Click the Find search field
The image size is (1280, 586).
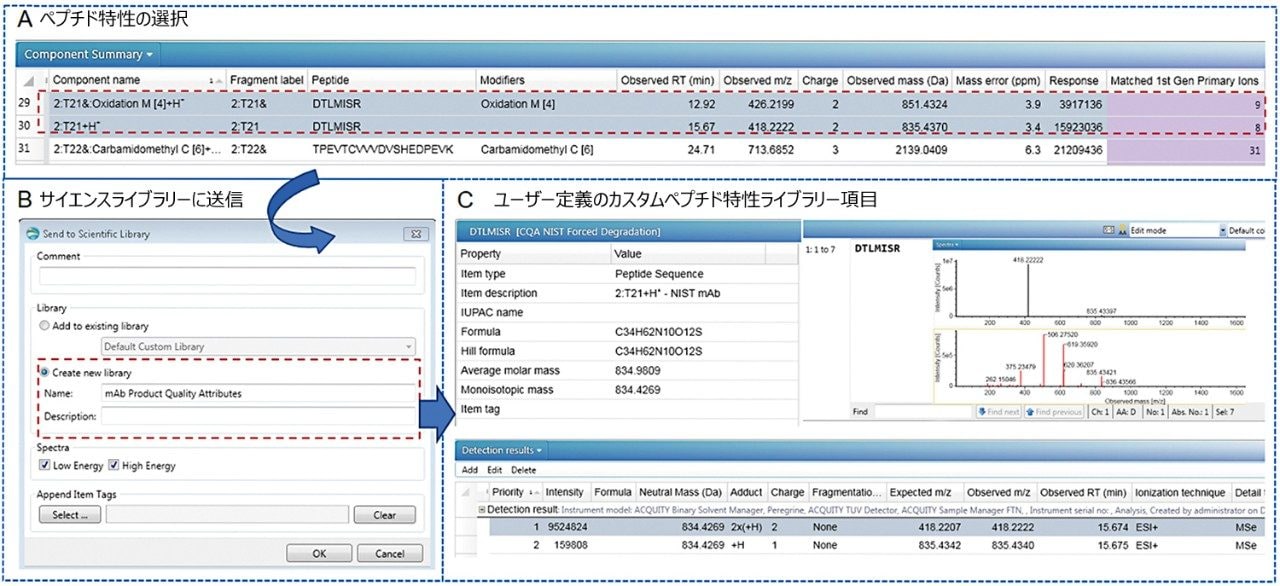pos(921,411)
